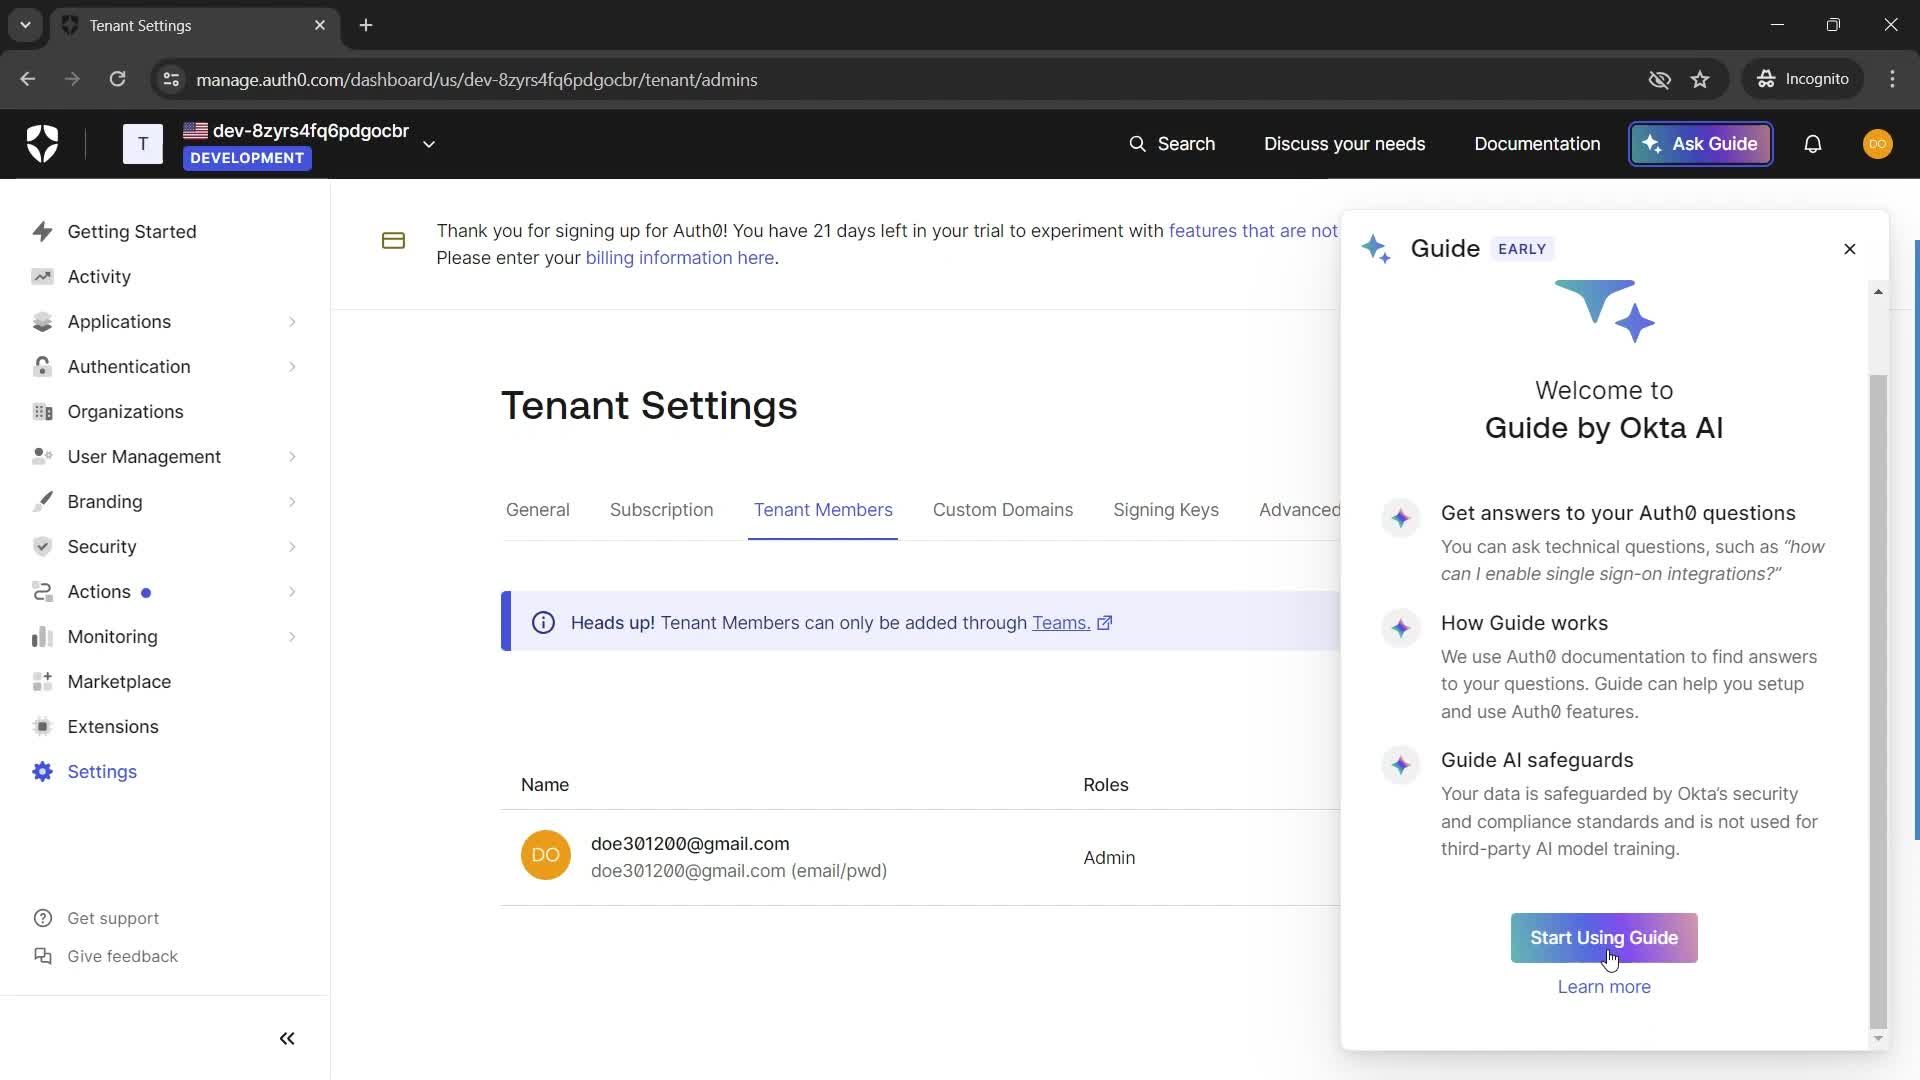Click the Ask Guide button
Screen dimensions: 1920x1080
(x=1700, y=144)
